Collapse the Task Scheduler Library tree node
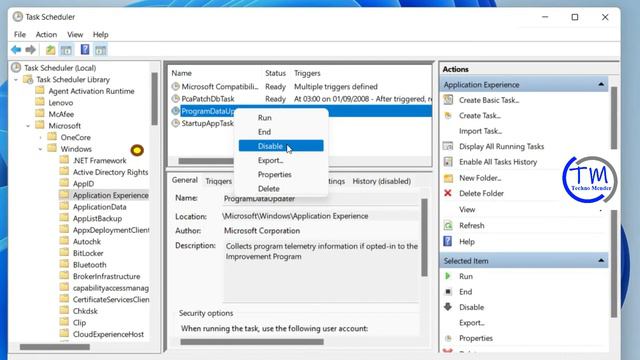The image size is (640, 360). (x=16, y=80)
